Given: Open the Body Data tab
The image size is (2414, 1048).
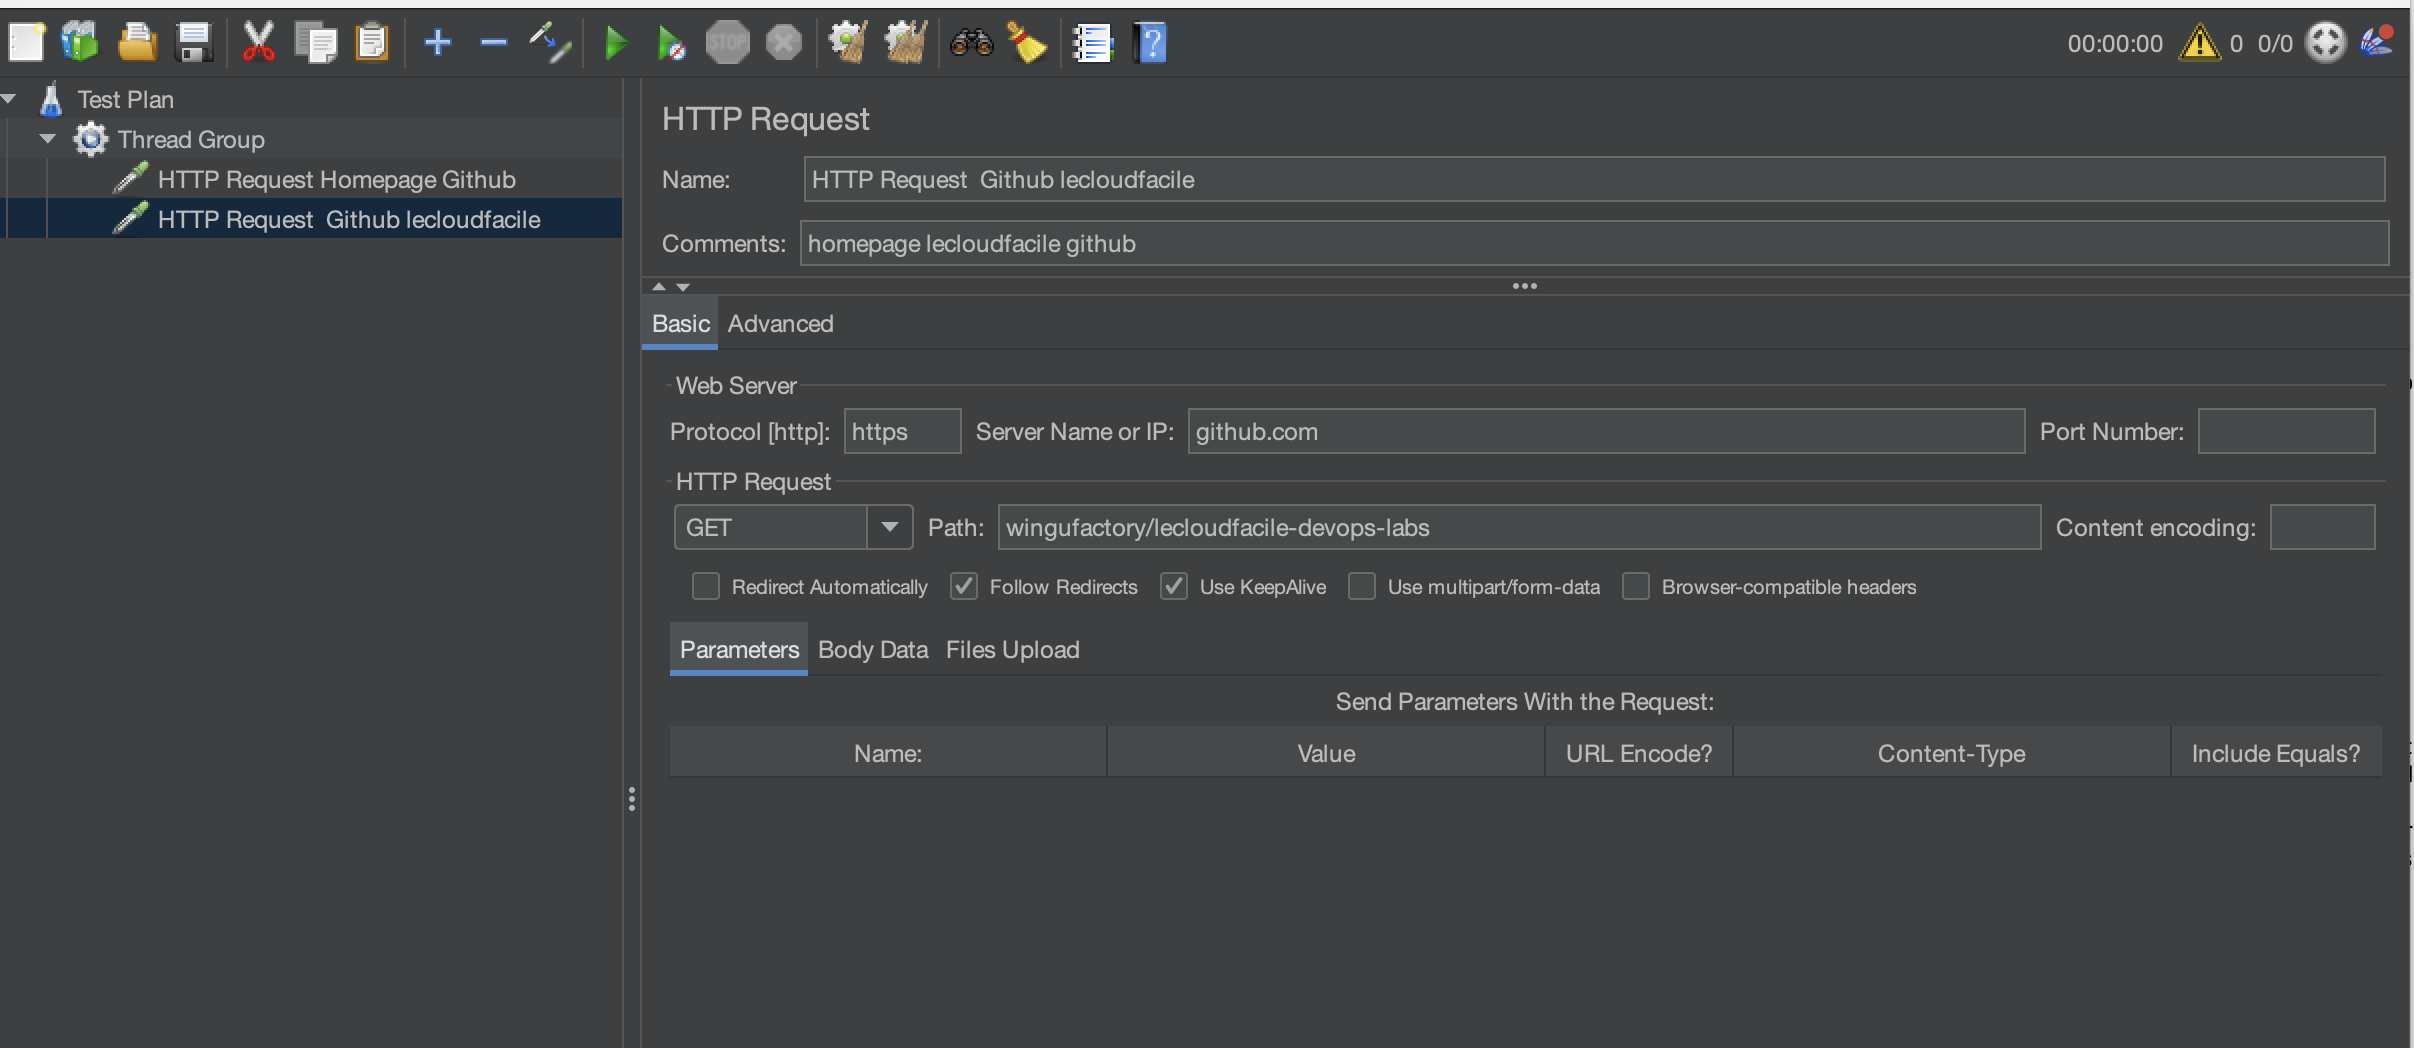Looking at the screenshot, I should coord(872,650).
